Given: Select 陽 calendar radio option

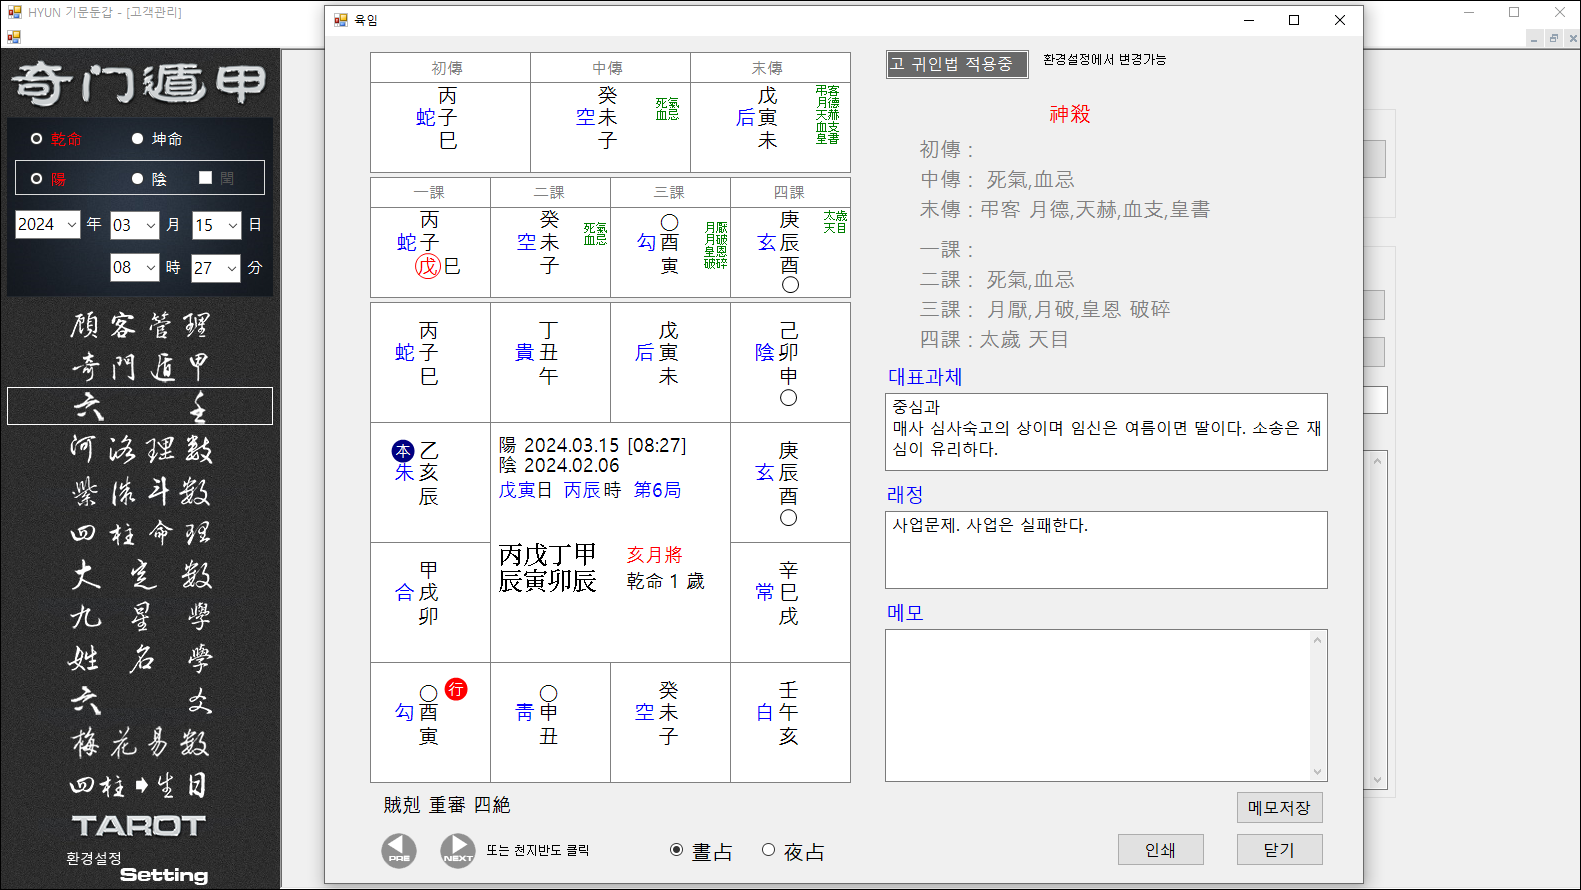Looking at the screenshot, I should pos(36,179).
